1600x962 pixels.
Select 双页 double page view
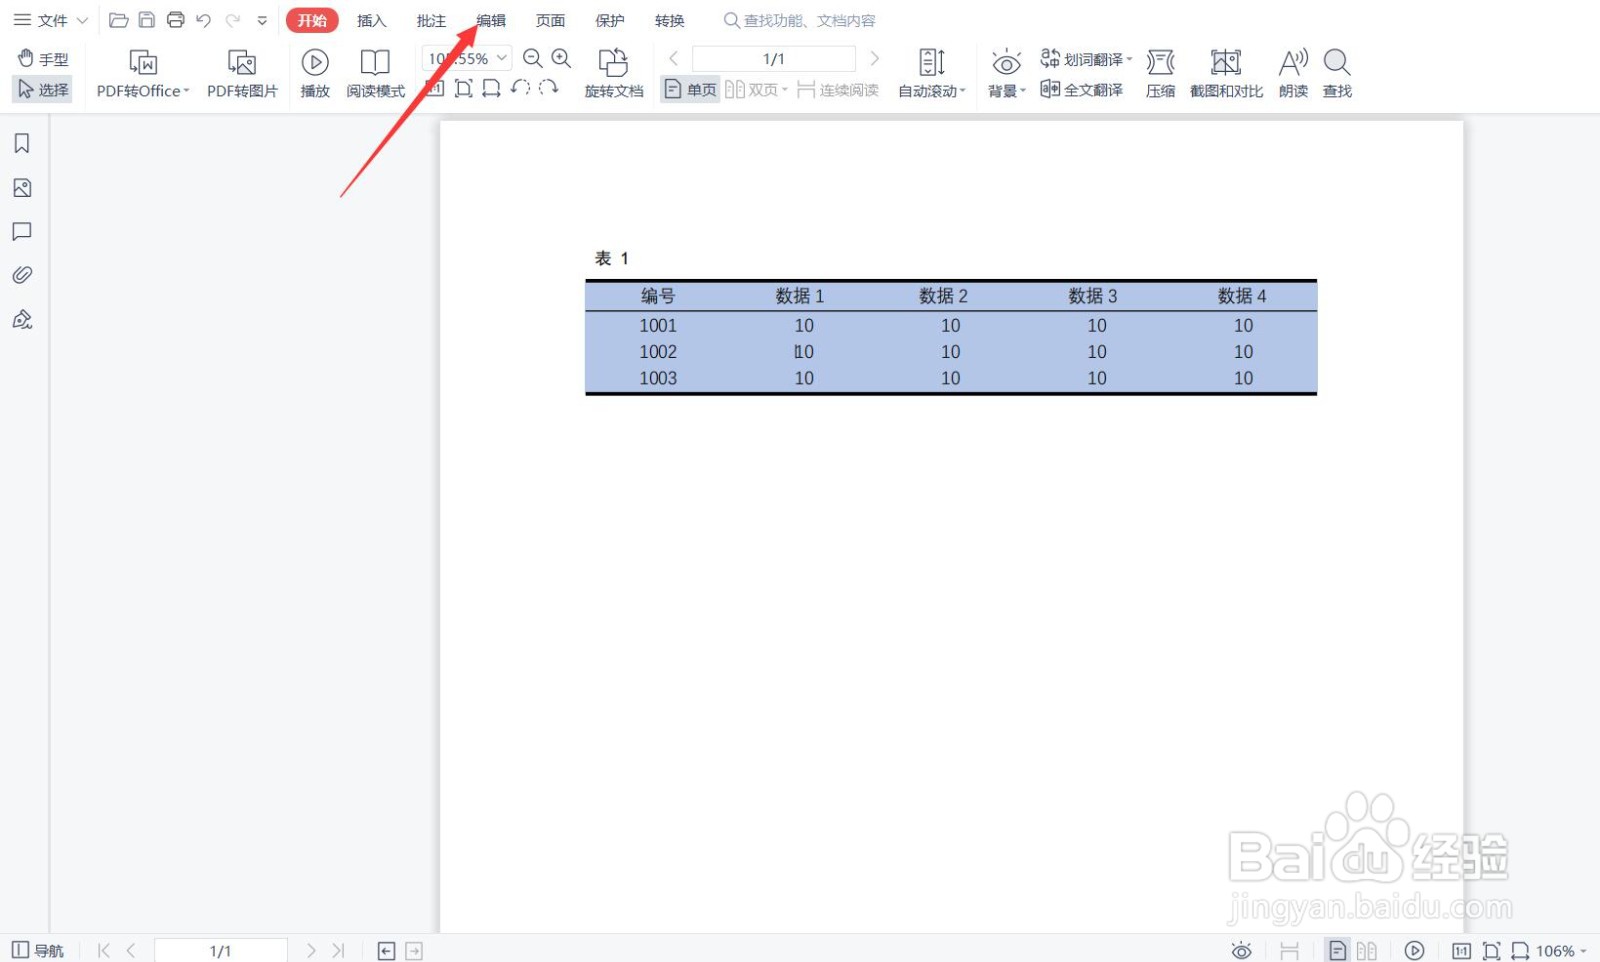pos(756,90)
